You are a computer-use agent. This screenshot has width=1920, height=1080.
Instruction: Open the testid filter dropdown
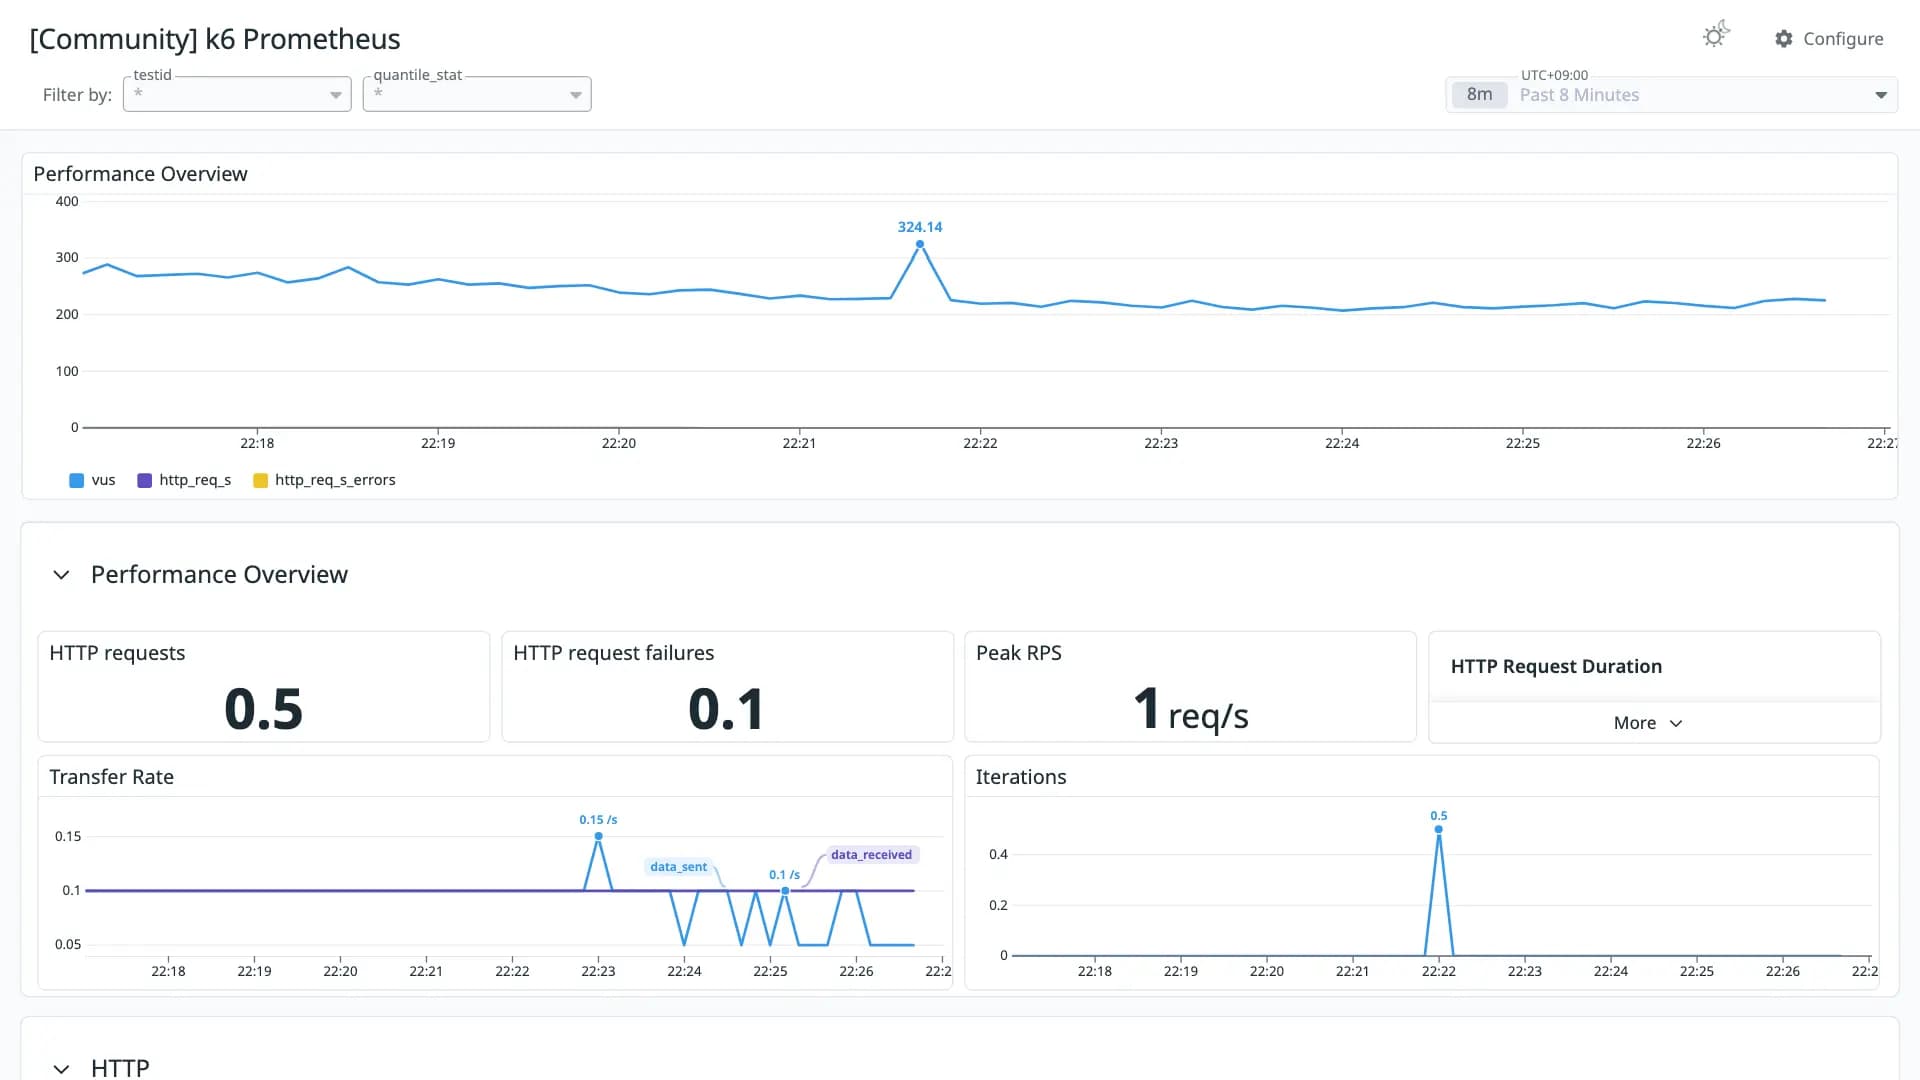pos(237,94)
